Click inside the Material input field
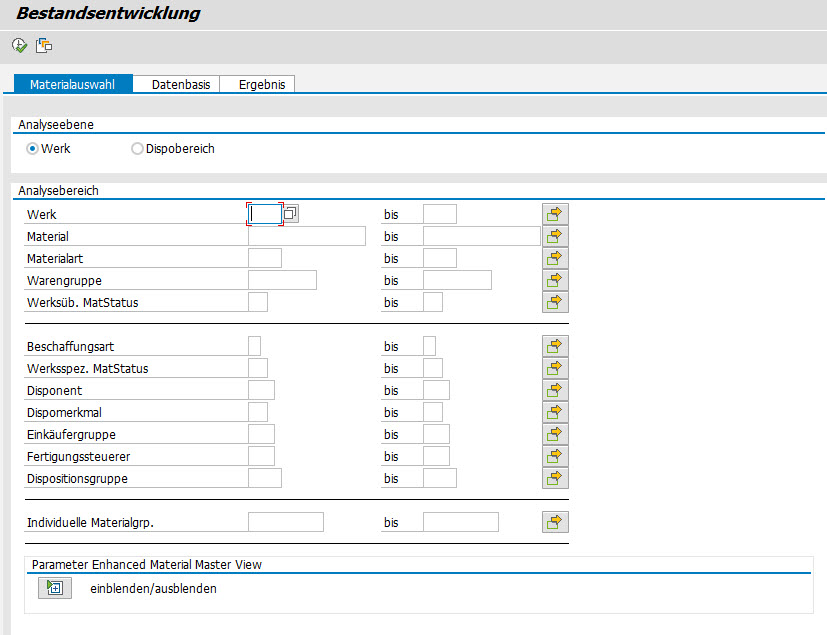 click(x=305, y=235)
